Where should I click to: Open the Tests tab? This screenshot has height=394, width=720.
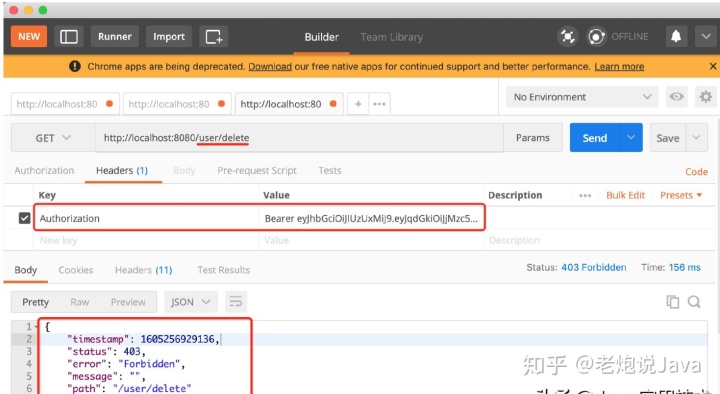pos(330,170)
